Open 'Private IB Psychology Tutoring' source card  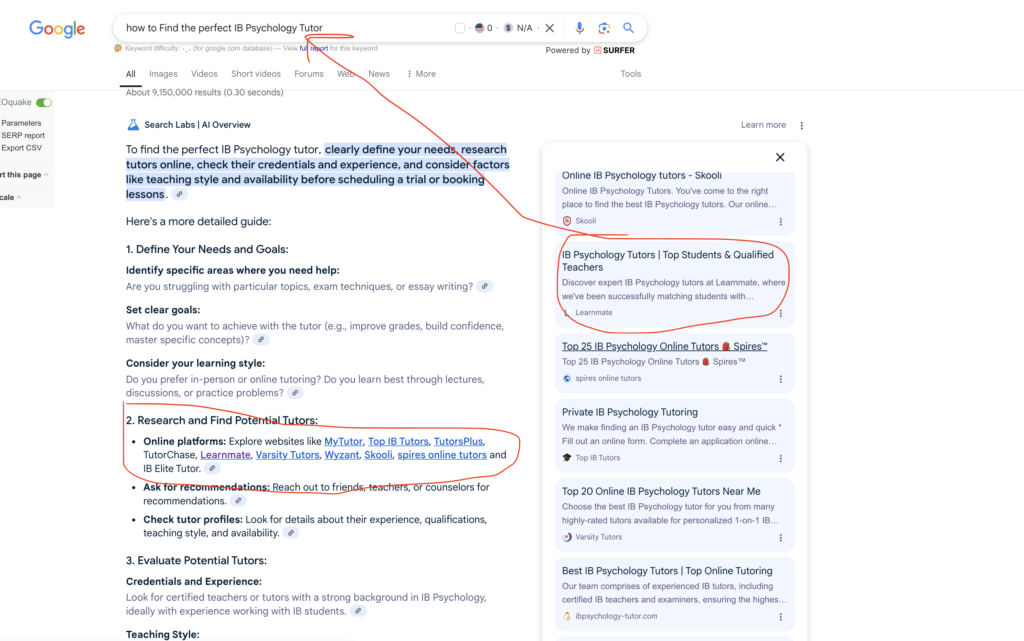point(674,435)
